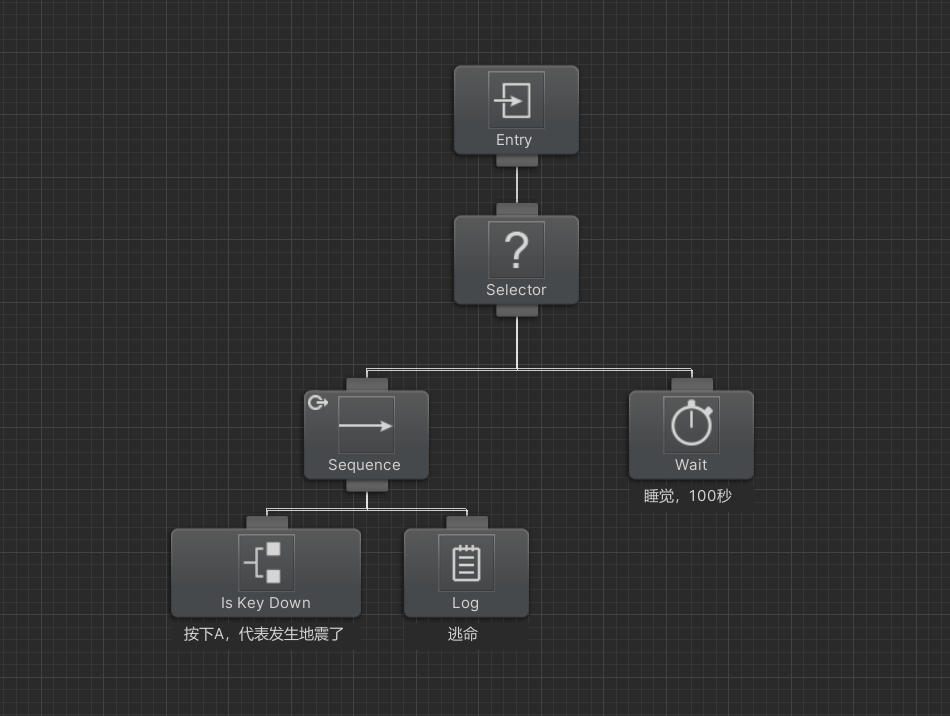Click the comment '睡觉，100秒' under Wait

pyautogui.click(x=688, y=496)
